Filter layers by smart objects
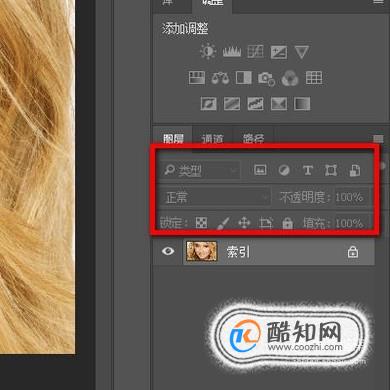The height and width of the screenshot is (390, 390). pyautogui.click(x=354, y=170)
